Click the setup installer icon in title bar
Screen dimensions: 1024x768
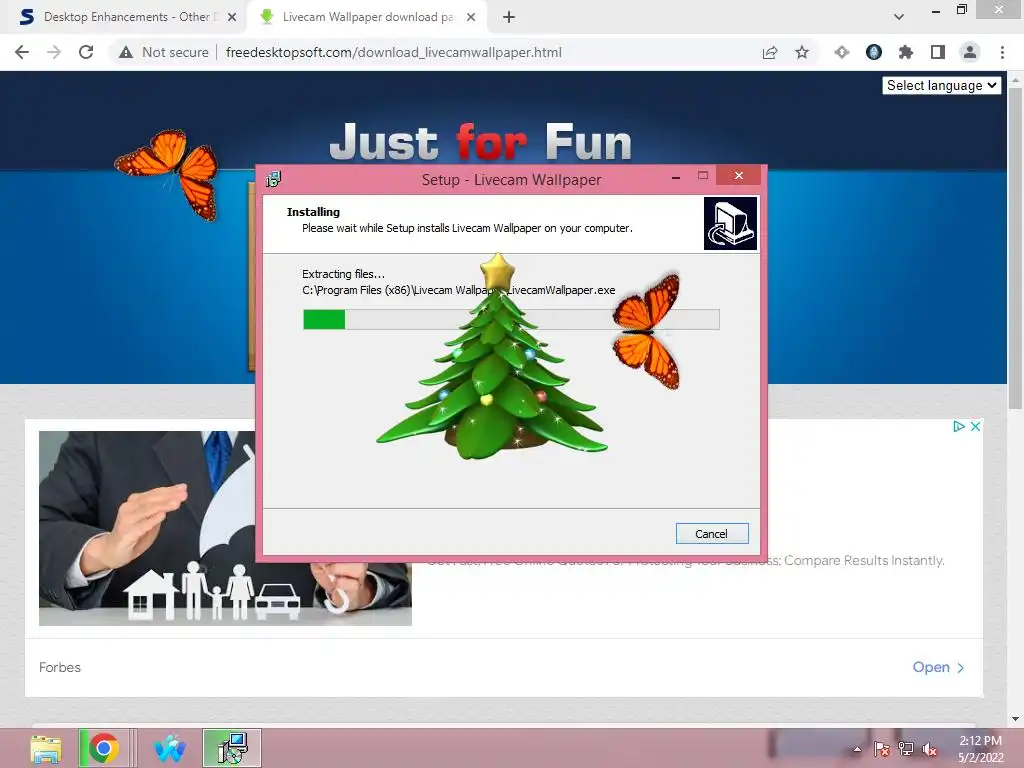point(274,179)
